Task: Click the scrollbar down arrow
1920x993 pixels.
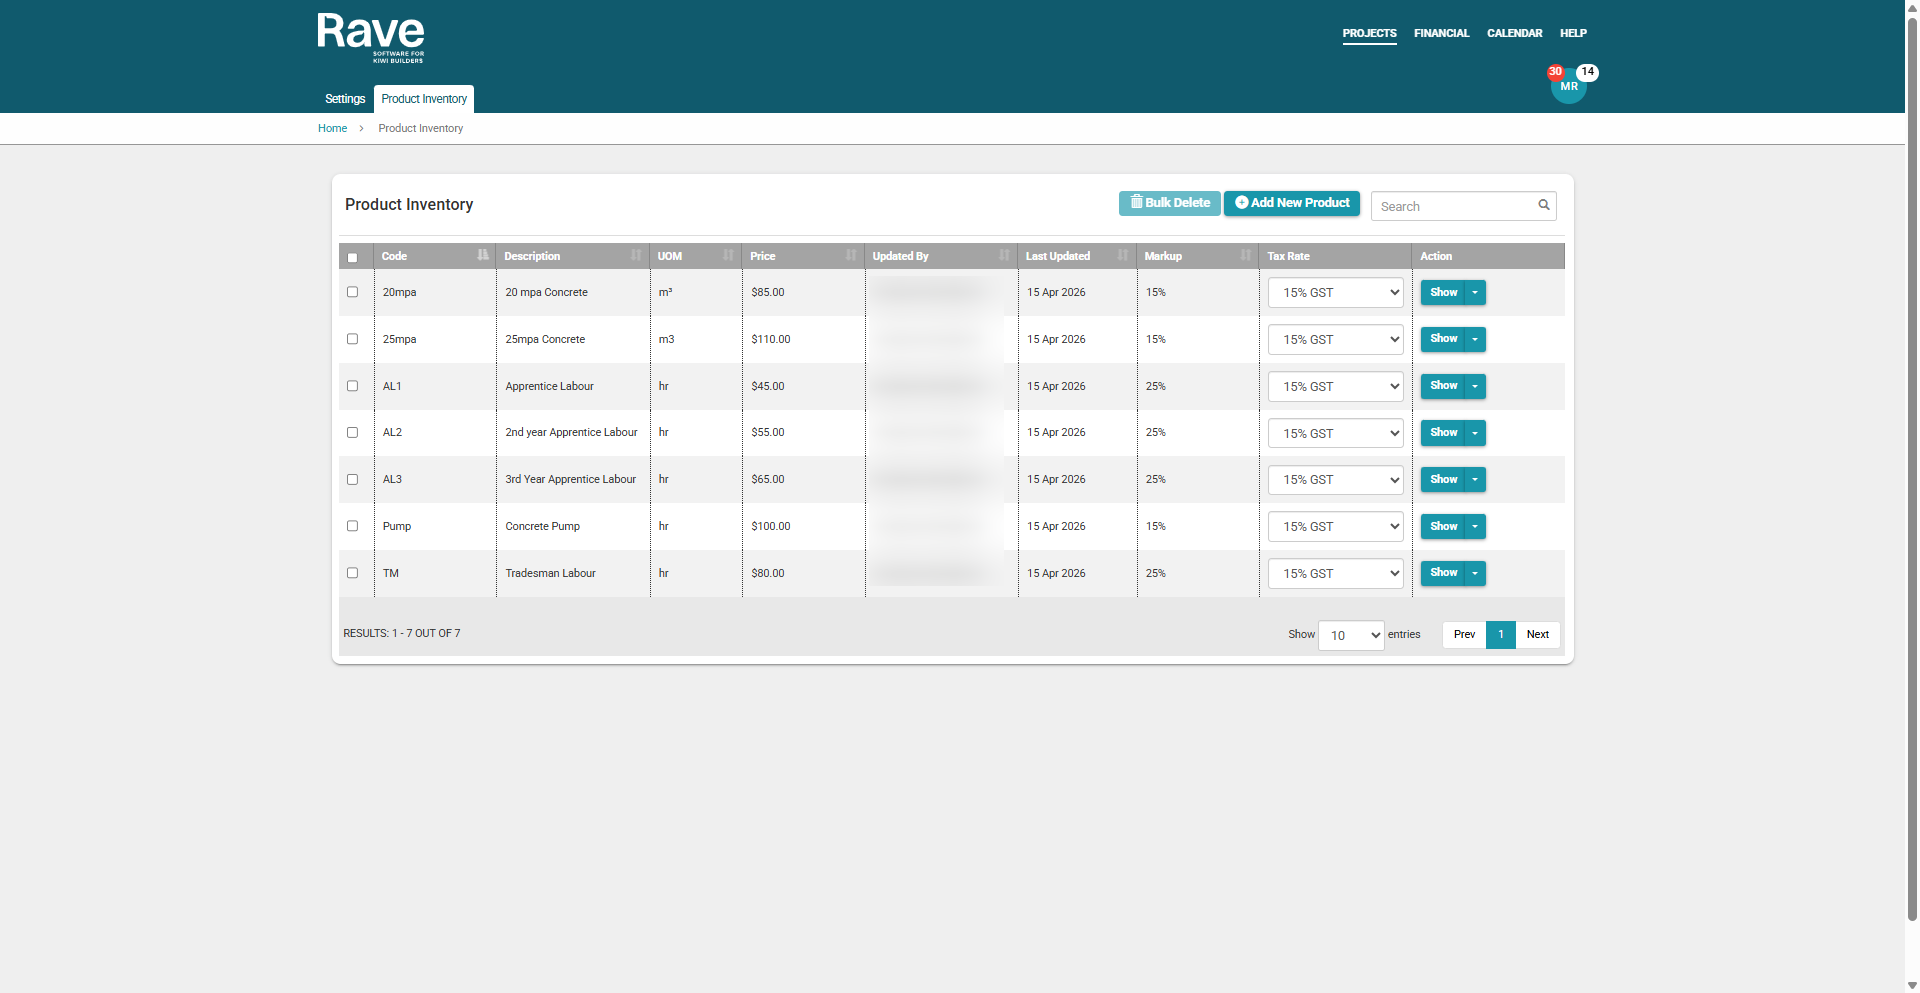Action: click(x=1912, y=985)
